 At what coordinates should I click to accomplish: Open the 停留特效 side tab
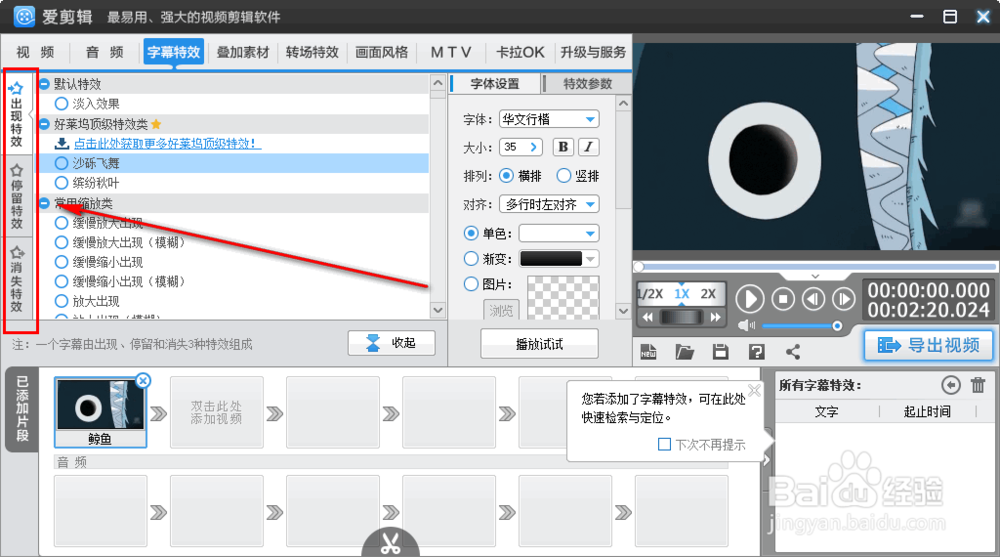click(x=17, y=197)
